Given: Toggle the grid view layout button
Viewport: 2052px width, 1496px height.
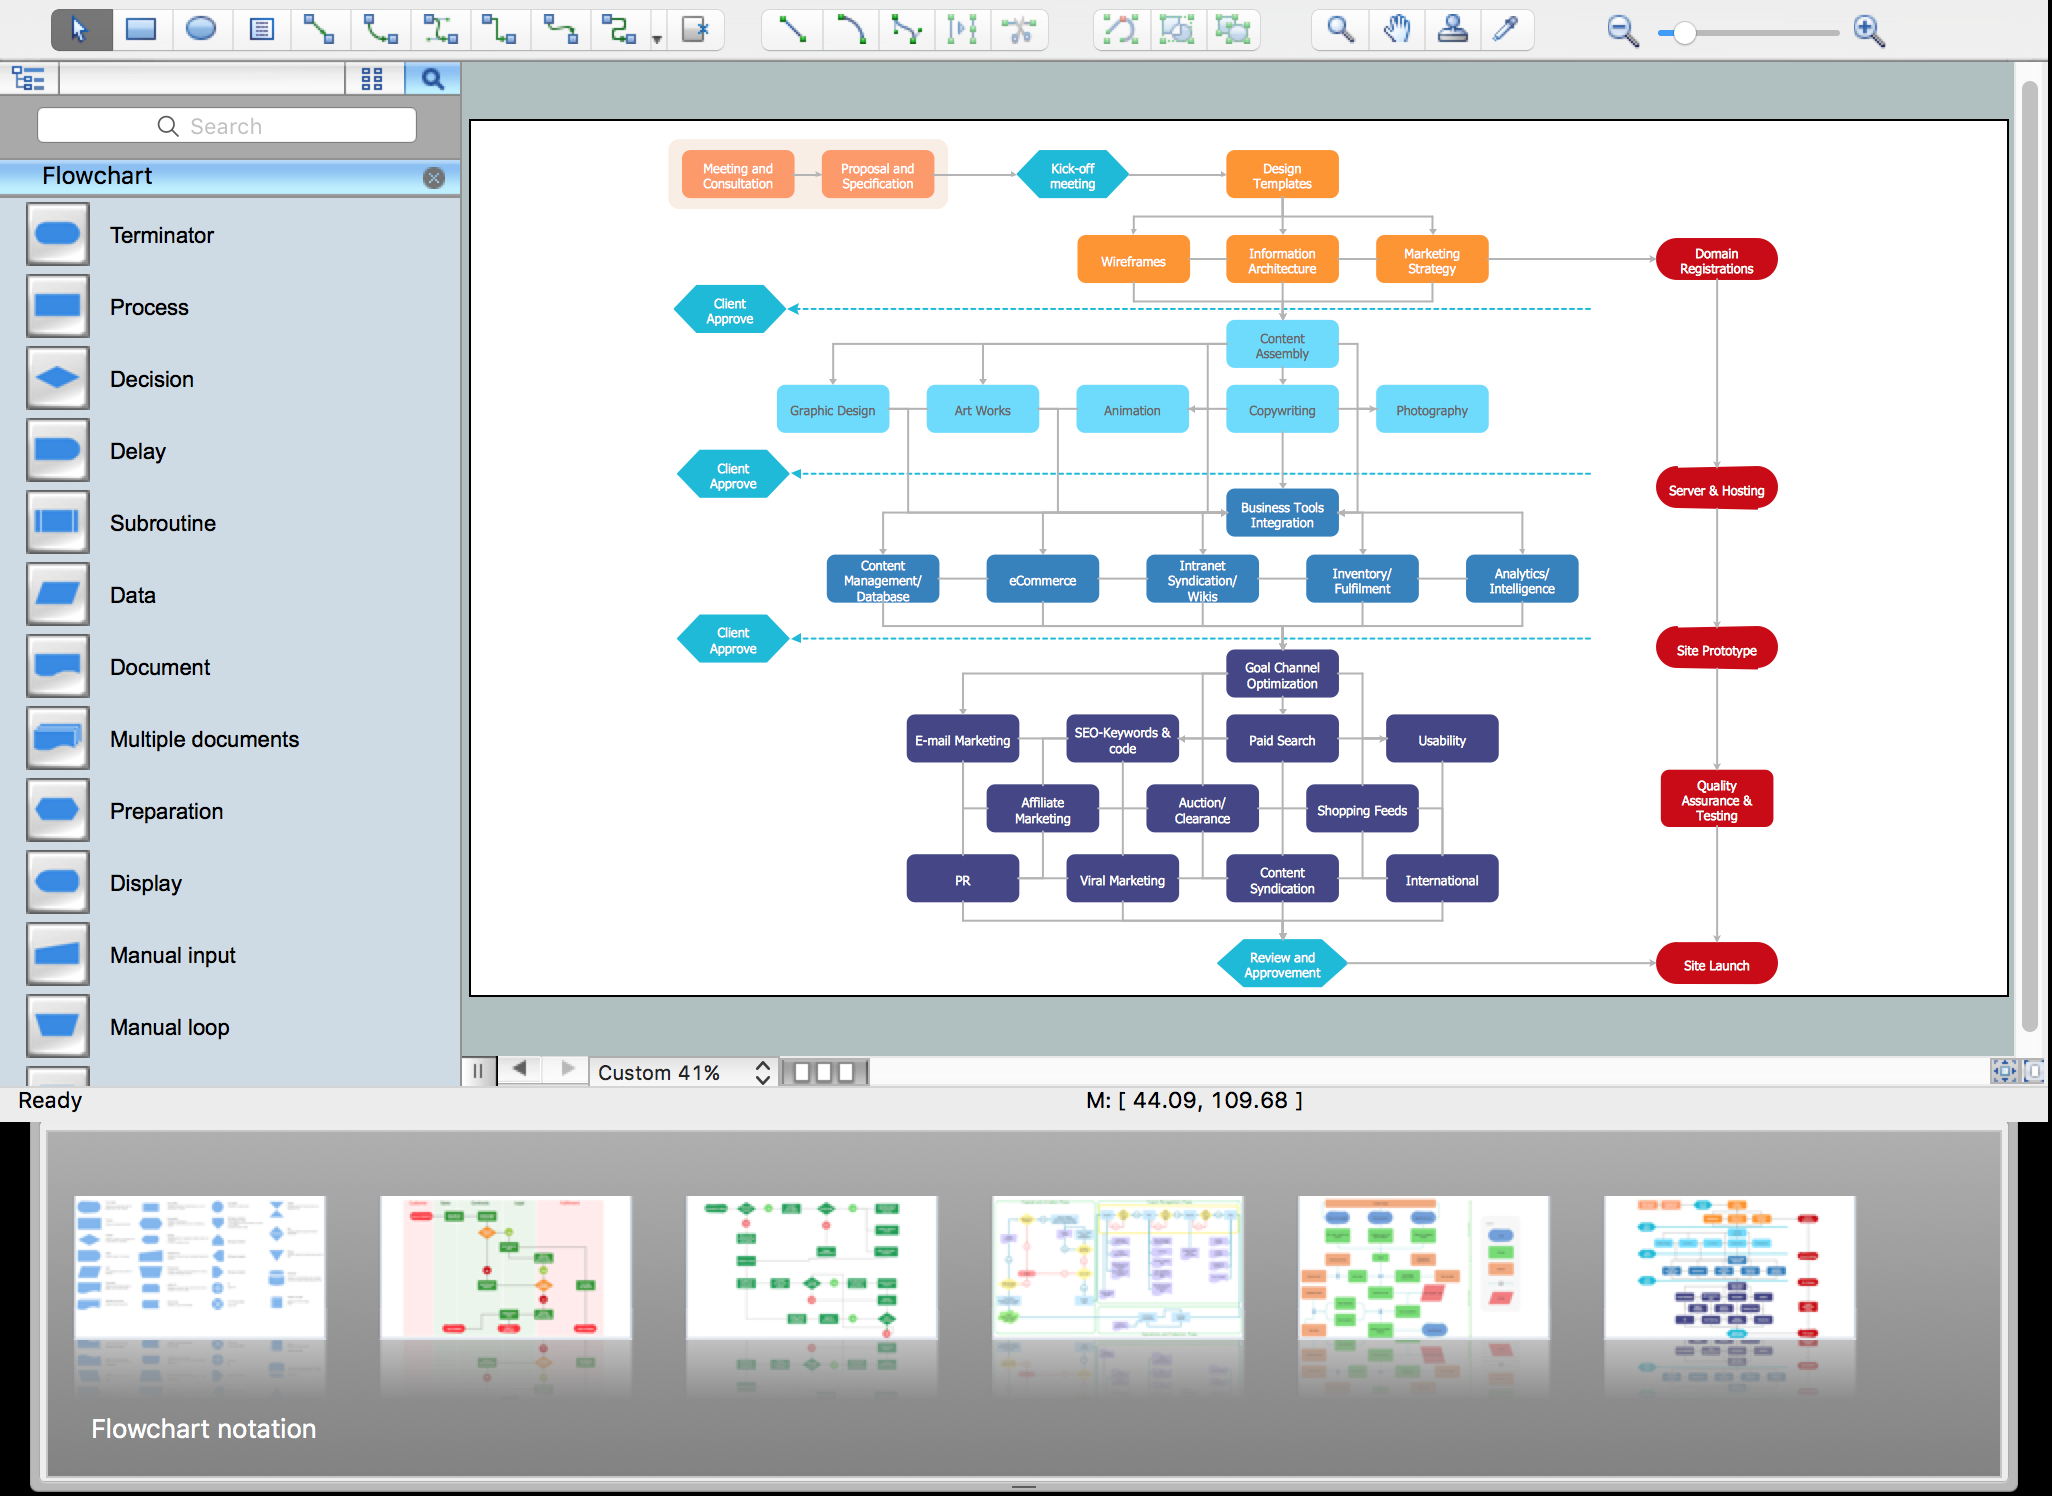Looking at the screenshot, I should [x=374, y=78].
